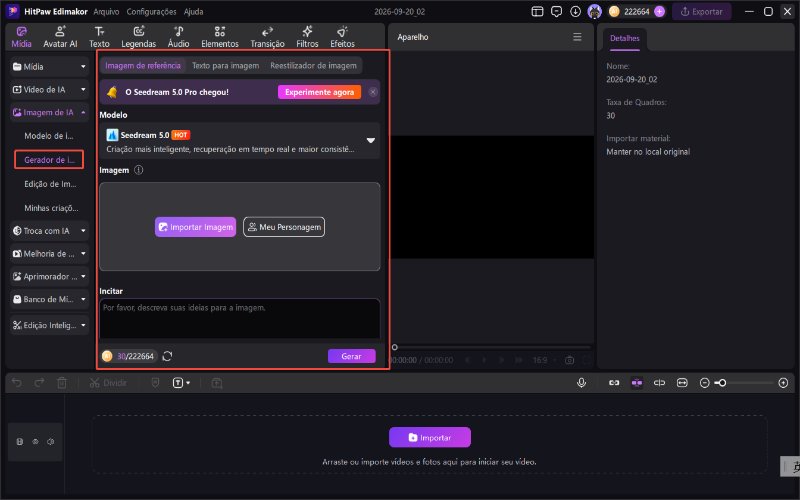
Task: Click the fit timeline to window icon
Action: (x=682, y=383)
